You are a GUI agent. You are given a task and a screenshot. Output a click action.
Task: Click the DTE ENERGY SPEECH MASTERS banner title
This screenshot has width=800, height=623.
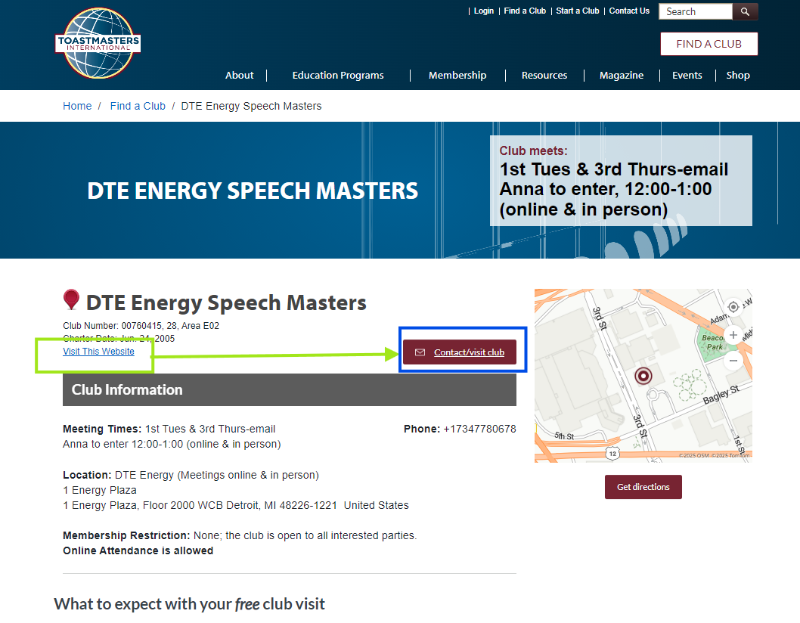253,191
